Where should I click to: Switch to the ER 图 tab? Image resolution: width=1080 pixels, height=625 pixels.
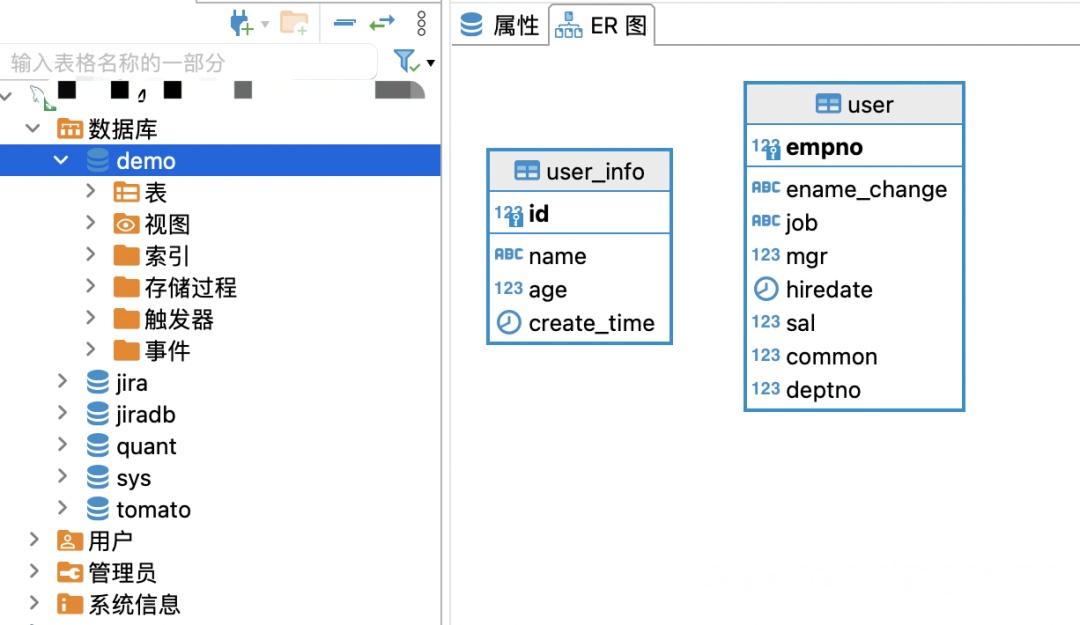[601, 25]
